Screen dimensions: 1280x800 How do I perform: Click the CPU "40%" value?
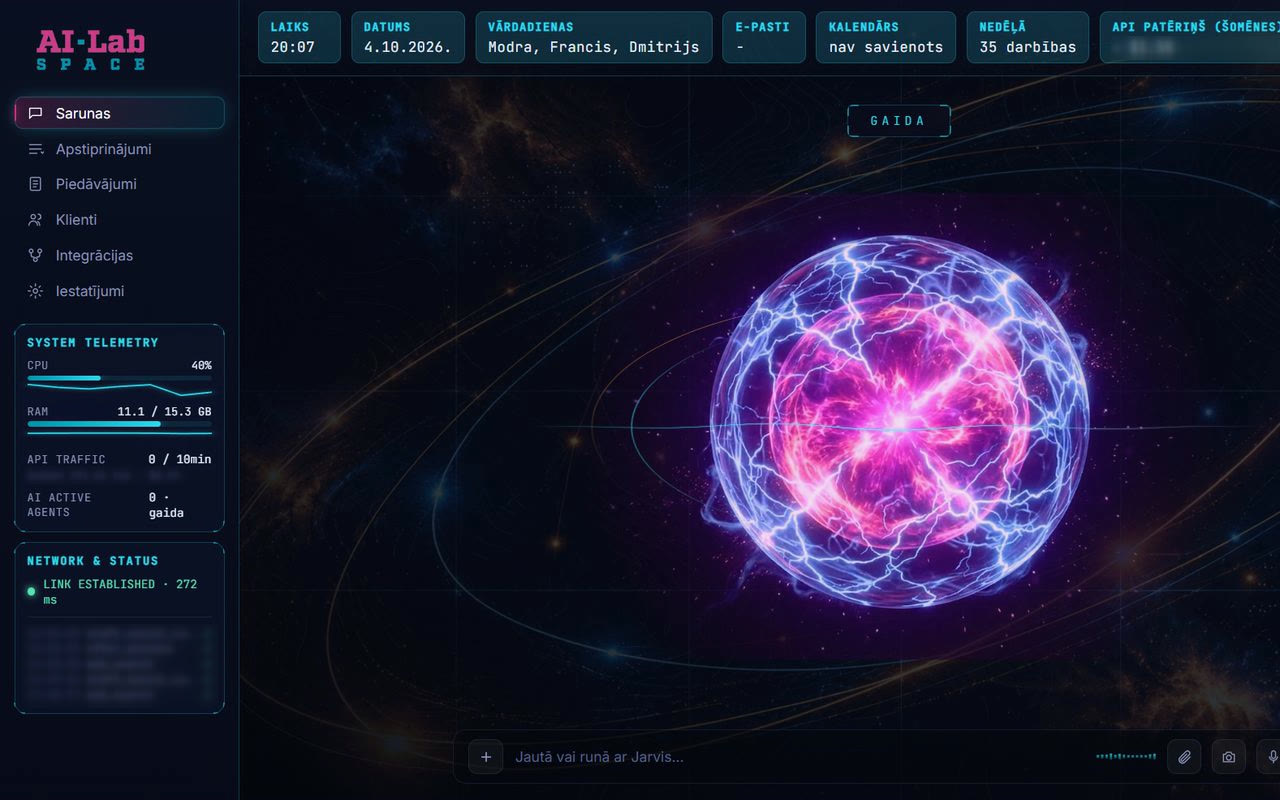pos(201,366)
